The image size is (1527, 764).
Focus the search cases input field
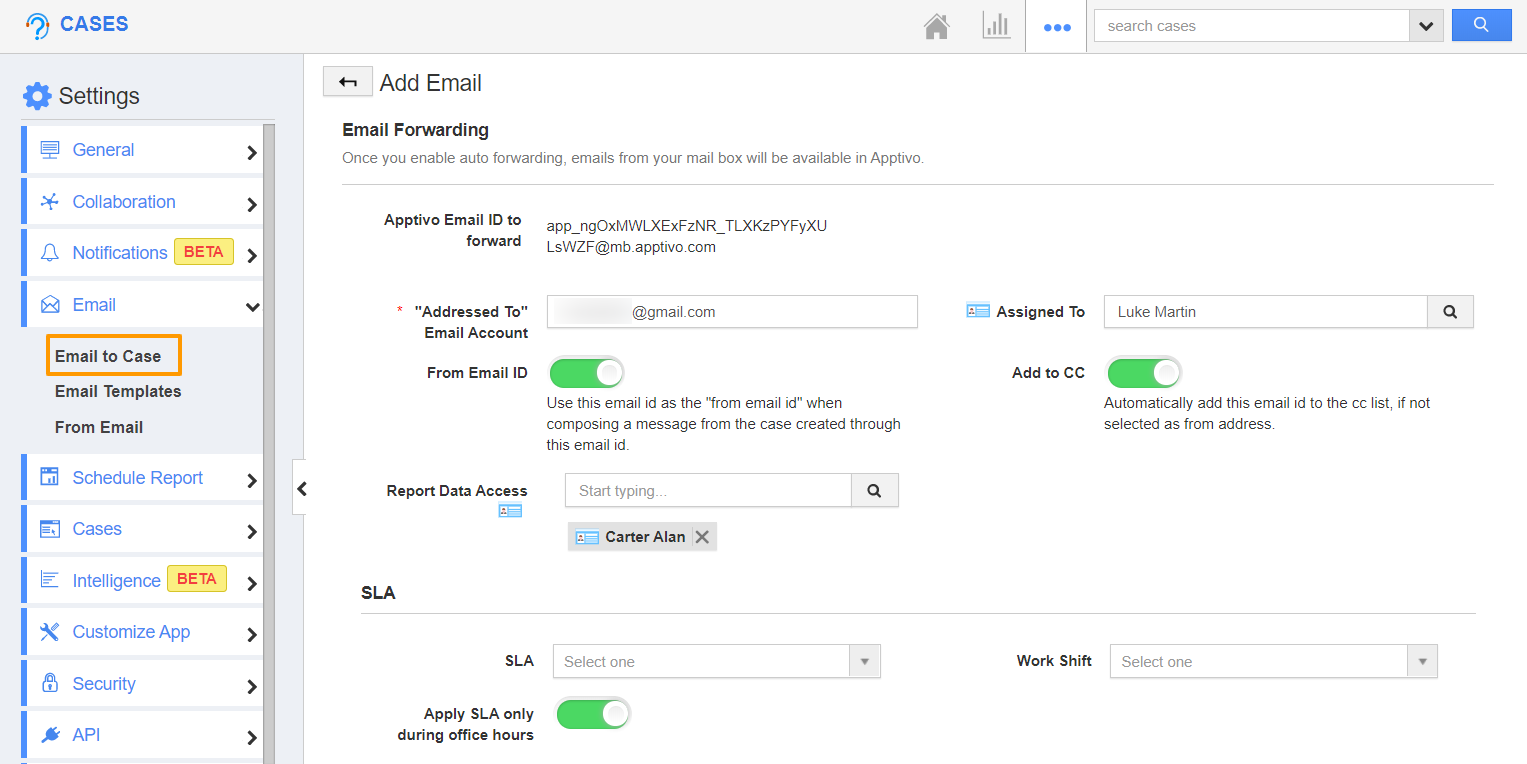point(1252,26)
